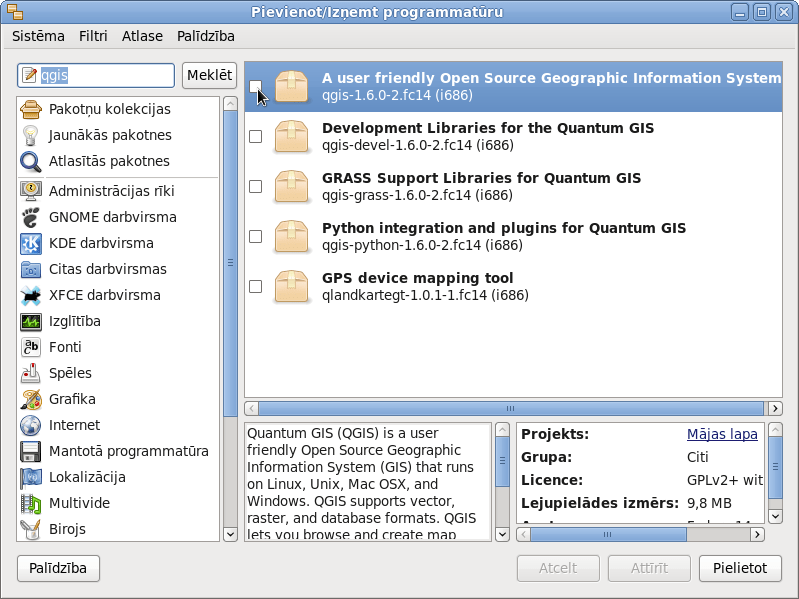Click the Atcelt button

click(558, 568)
